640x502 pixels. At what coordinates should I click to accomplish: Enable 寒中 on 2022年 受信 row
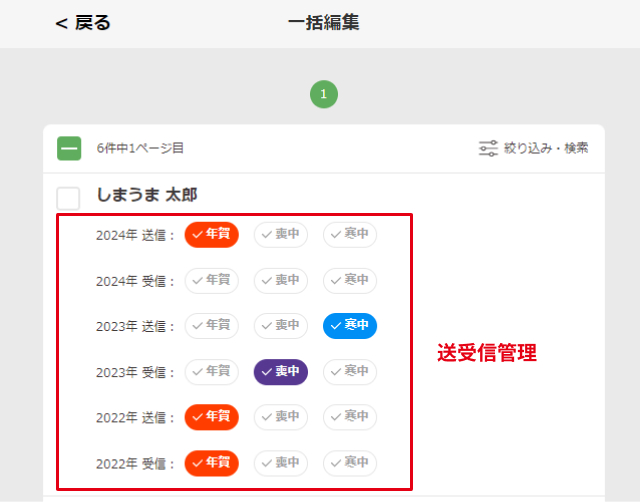[x=350, y=463]
